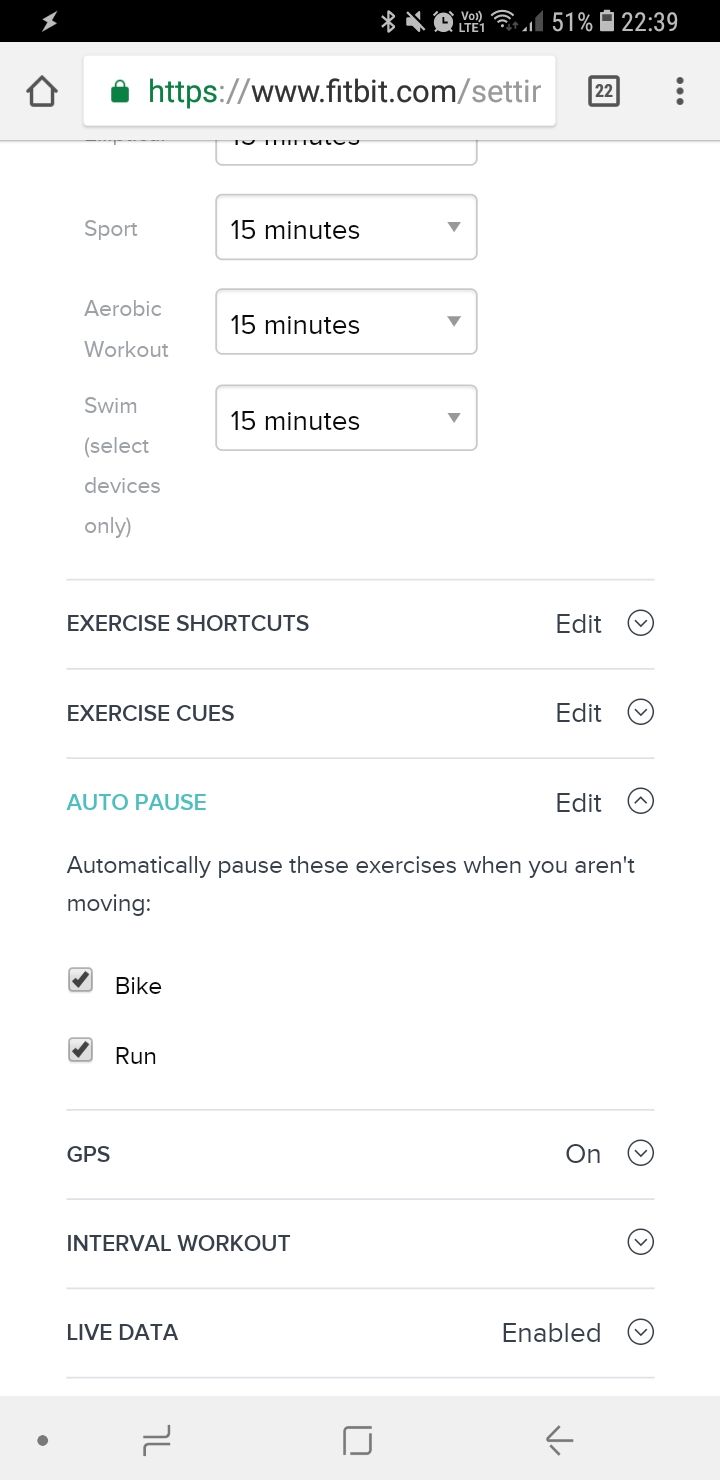Image resolution: width=720 pixels, height=1480 pixels.
Task: Tap the Android back navigation icon
Action: [558, 1440]
